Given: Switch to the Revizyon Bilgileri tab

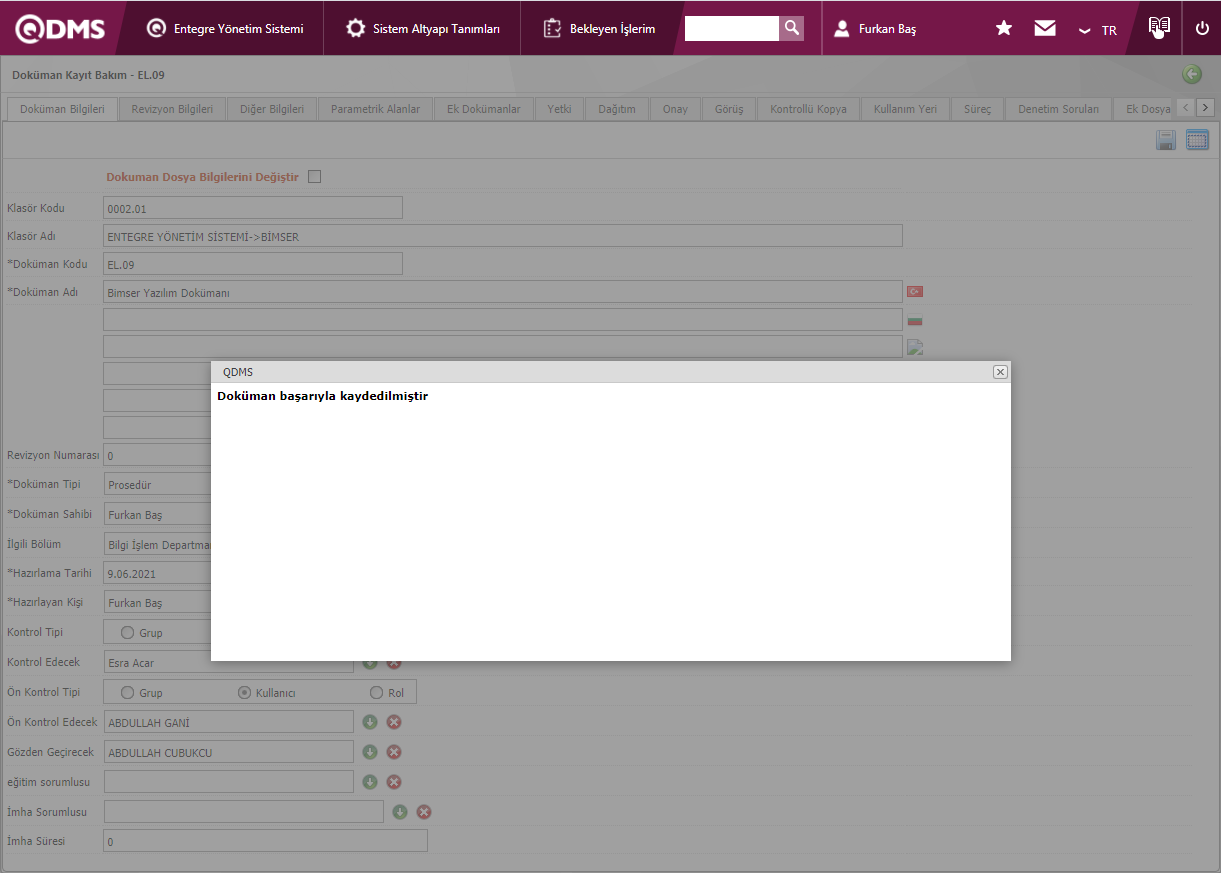Looking at the screenshot, I should pos(172,109).
